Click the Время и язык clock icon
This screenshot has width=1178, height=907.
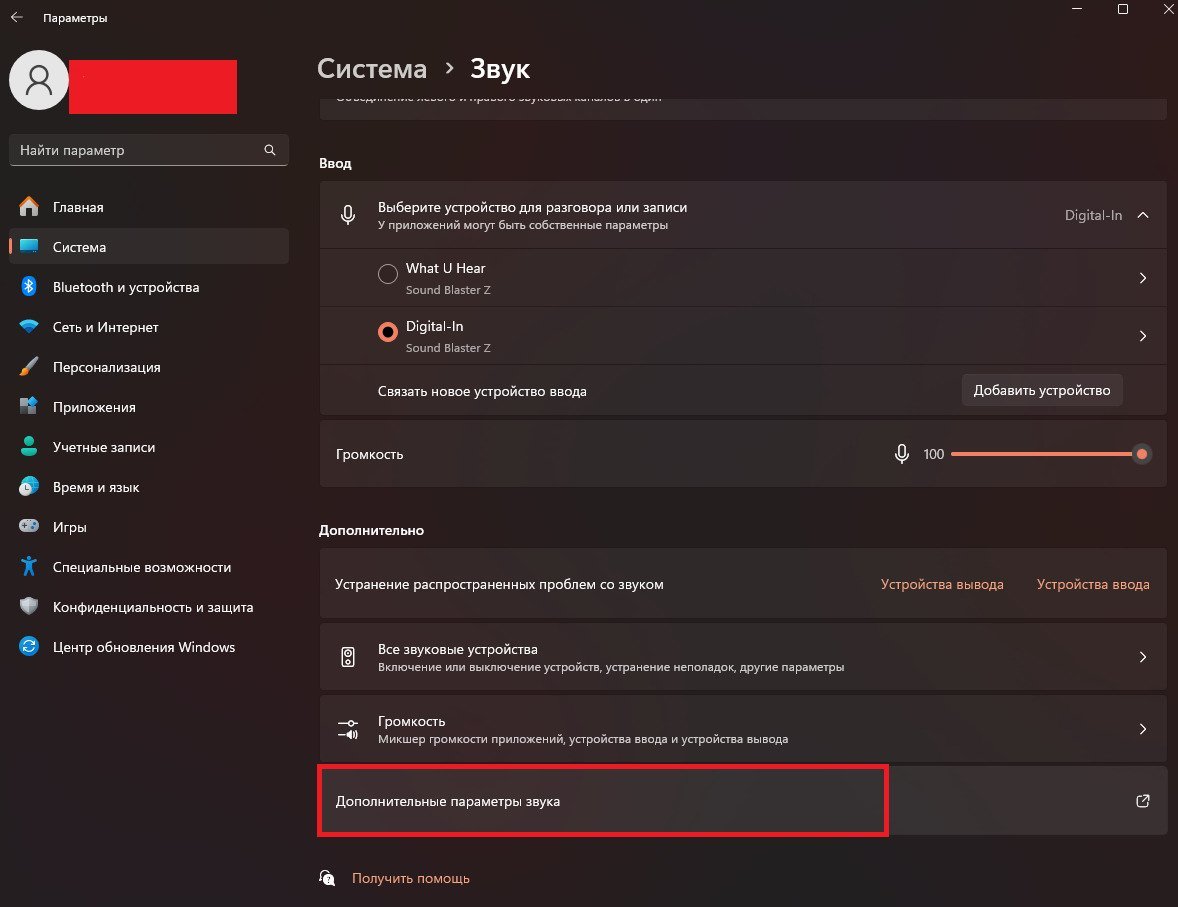pos(29,487)
